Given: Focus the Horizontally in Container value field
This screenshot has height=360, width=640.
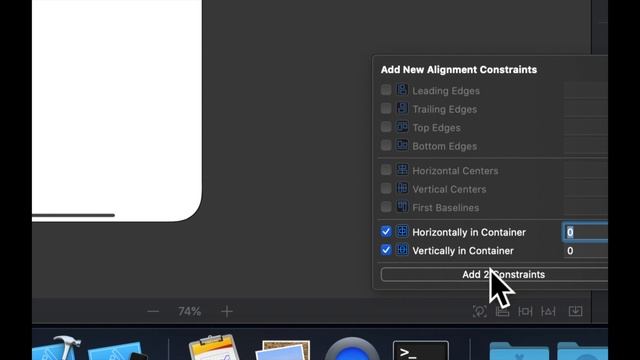Looking at the screenshot, I should pos(585,232).
